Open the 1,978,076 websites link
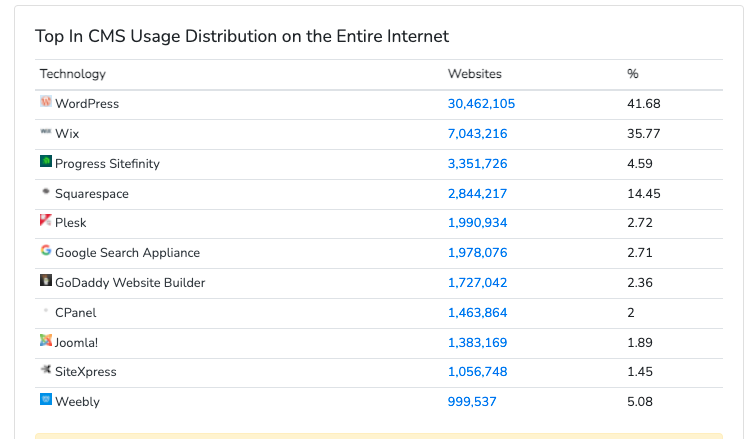Viewport: 754px width, 439px height. coord(478,253)
